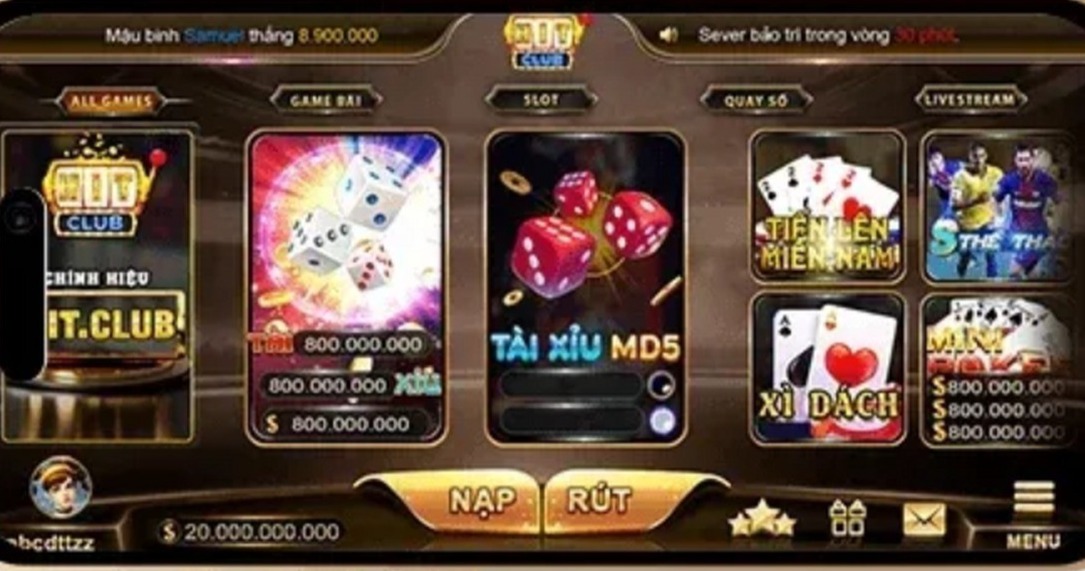The height and width of the screenshot is (571, 1085).
Task: Click the player avatar icon
Action: pyautogui.click(x=61, y=487)
